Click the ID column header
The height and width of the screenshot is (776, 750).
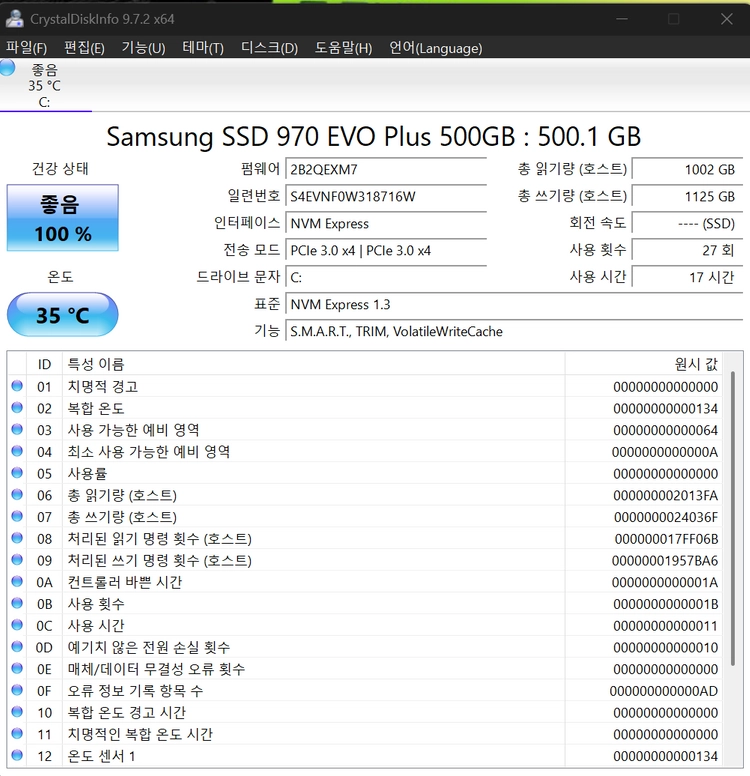[x=45, y=364]
